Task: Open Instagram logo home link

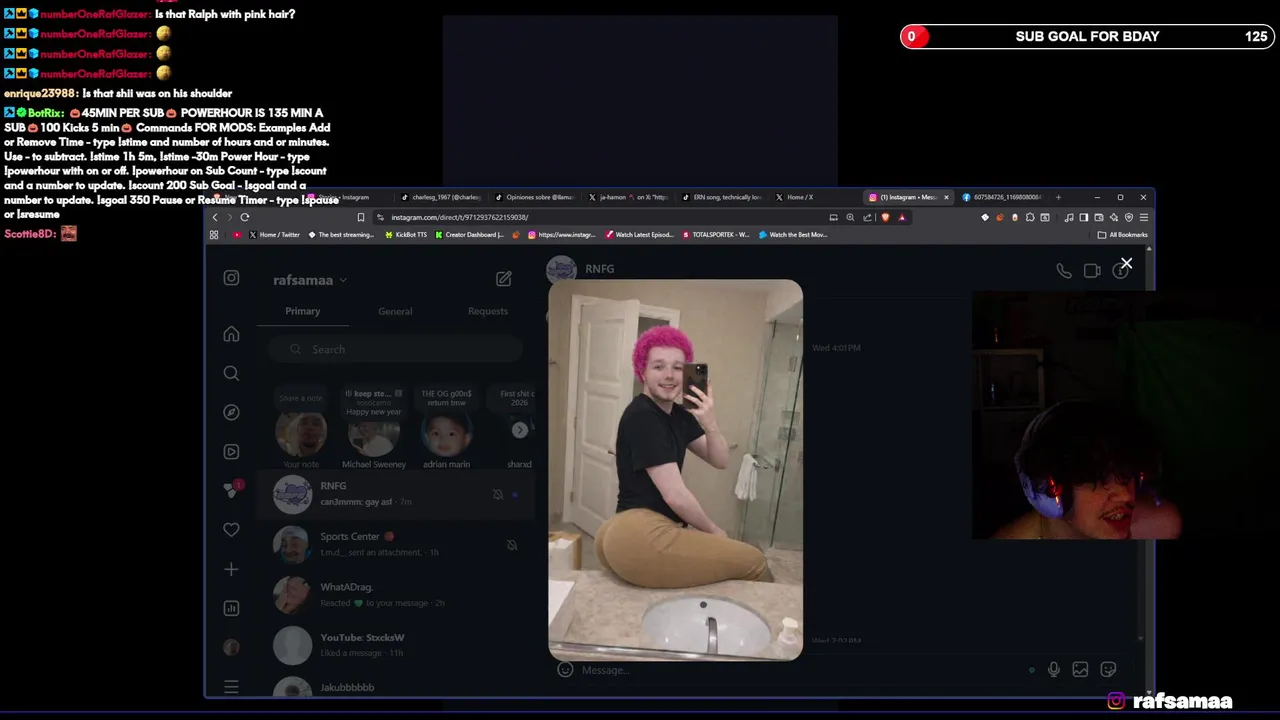Action: (x=231, y=278)
